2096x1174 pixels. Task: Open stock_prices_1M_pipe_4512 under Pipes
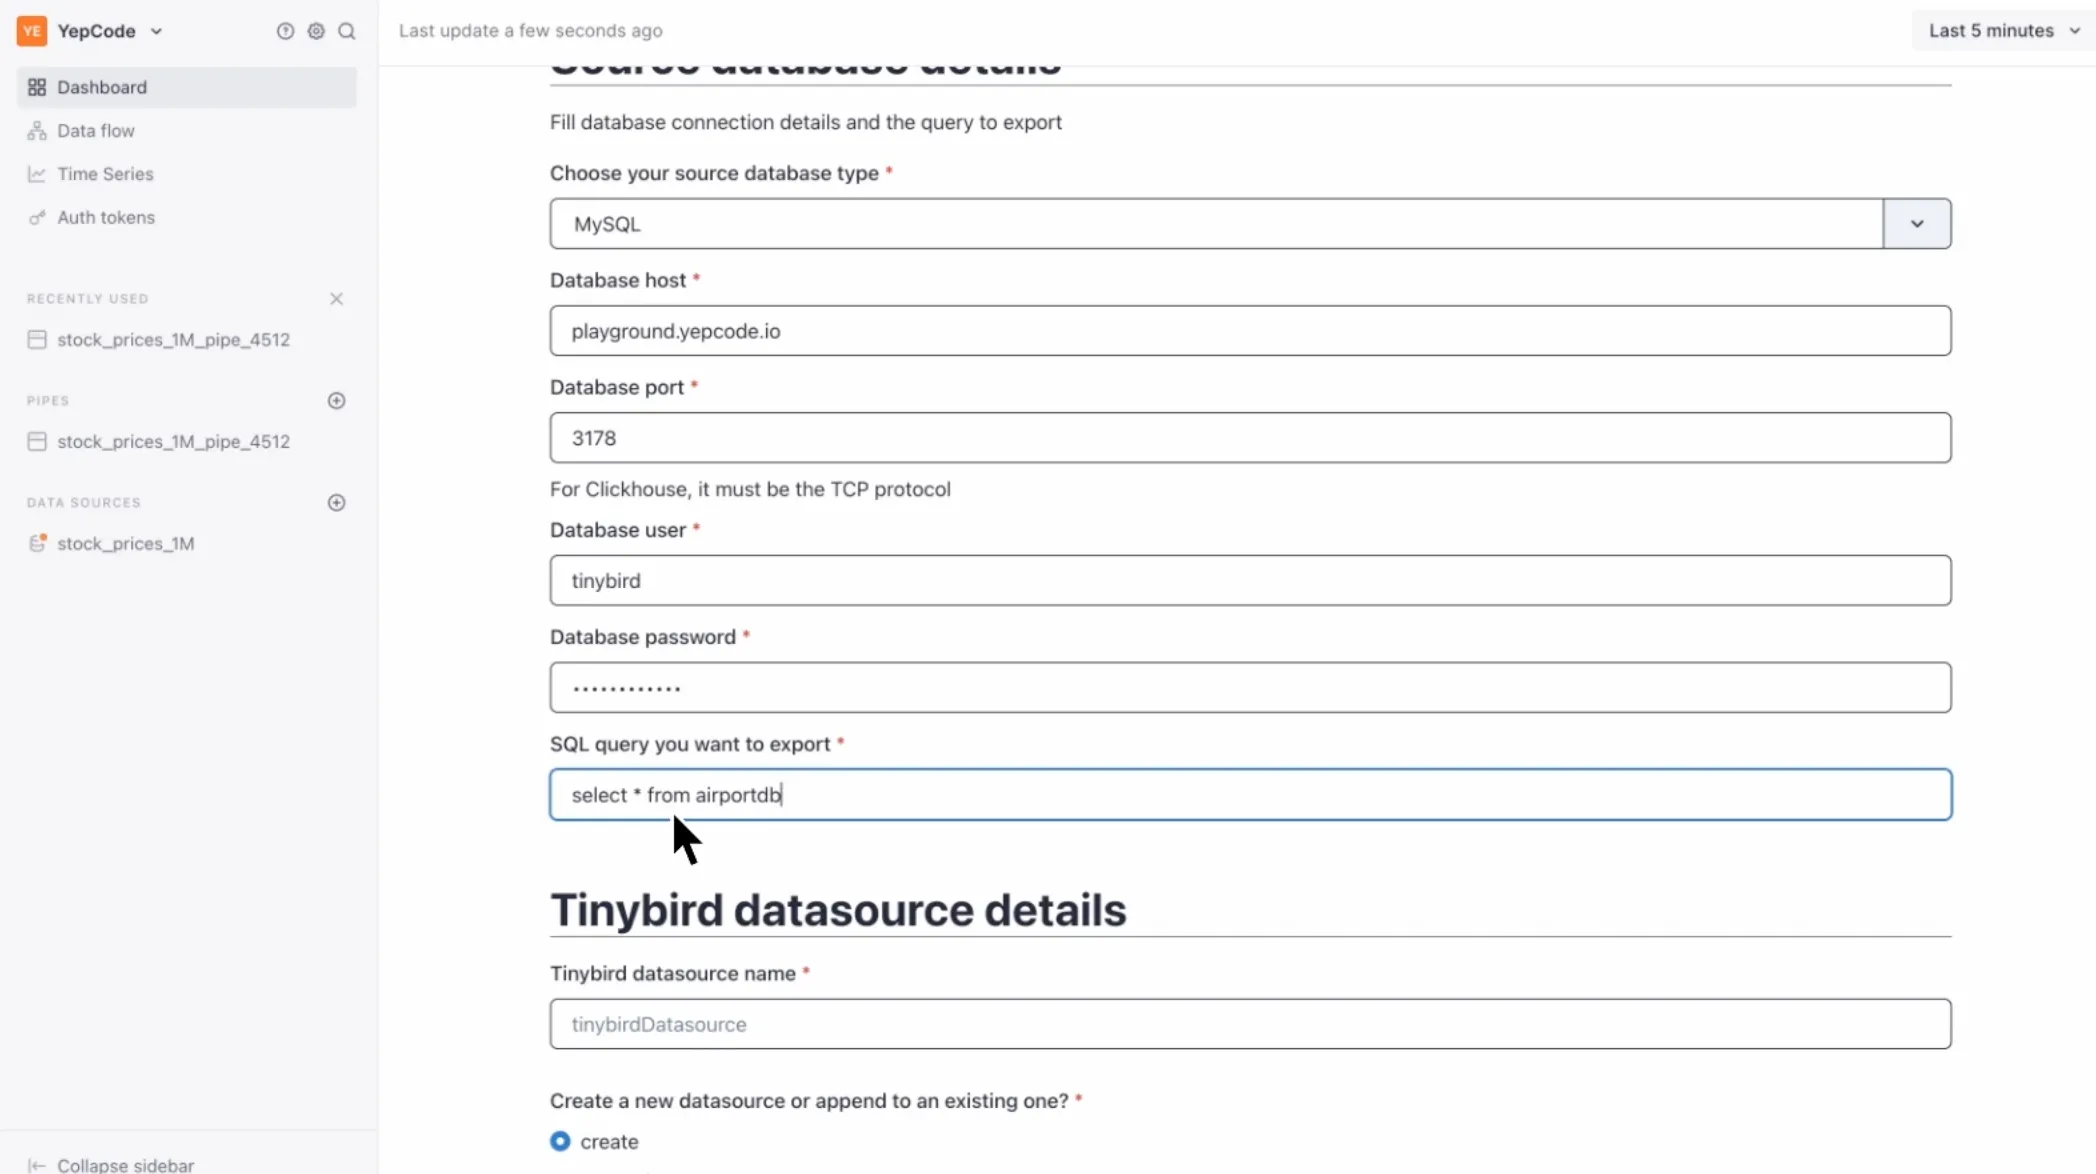click(173, 442)
